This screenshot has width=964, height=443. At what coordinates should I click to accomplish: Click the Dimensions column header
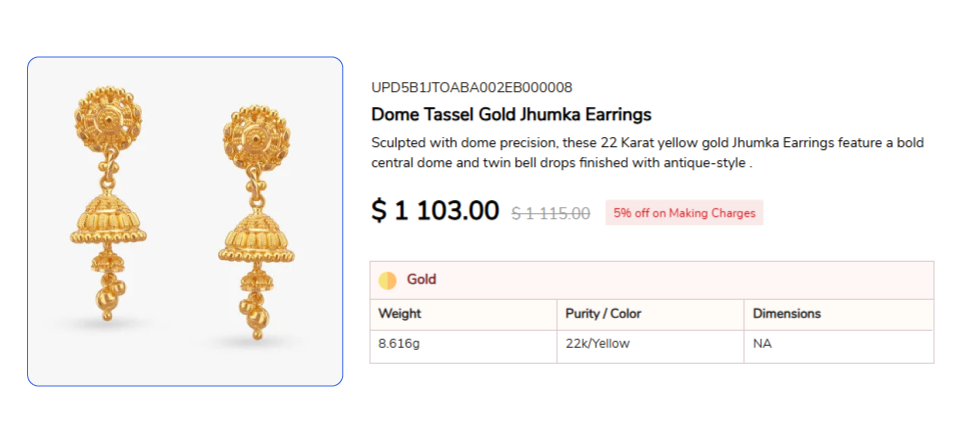[x=786, y=314]
